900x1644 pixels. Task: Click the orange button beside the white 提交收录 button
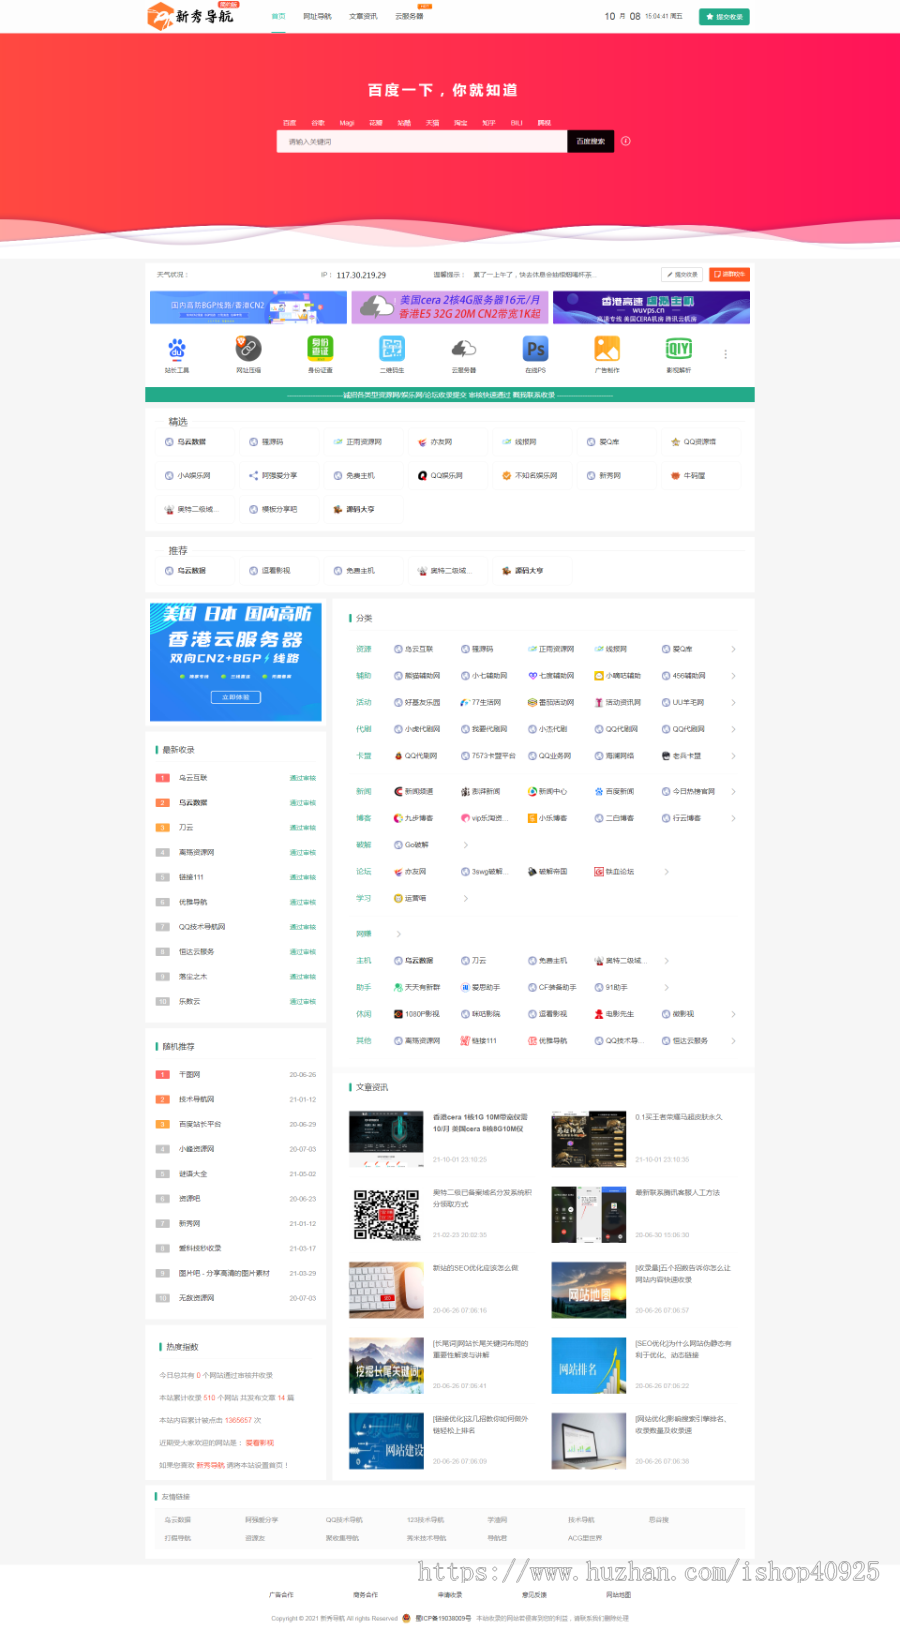(x=729, y=274)
